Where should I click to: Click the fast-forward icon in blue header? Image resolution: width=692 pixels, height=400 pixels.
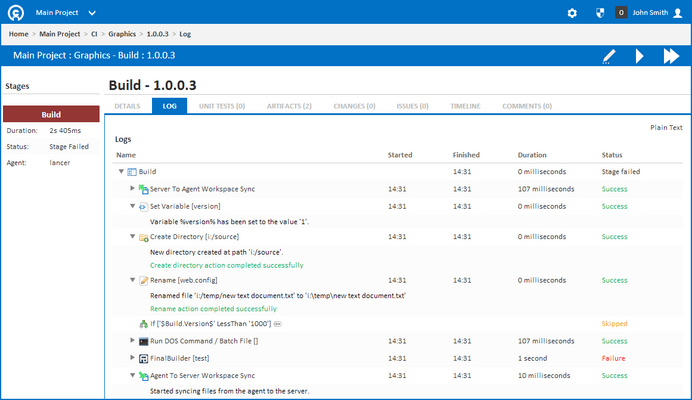point(671,57)
